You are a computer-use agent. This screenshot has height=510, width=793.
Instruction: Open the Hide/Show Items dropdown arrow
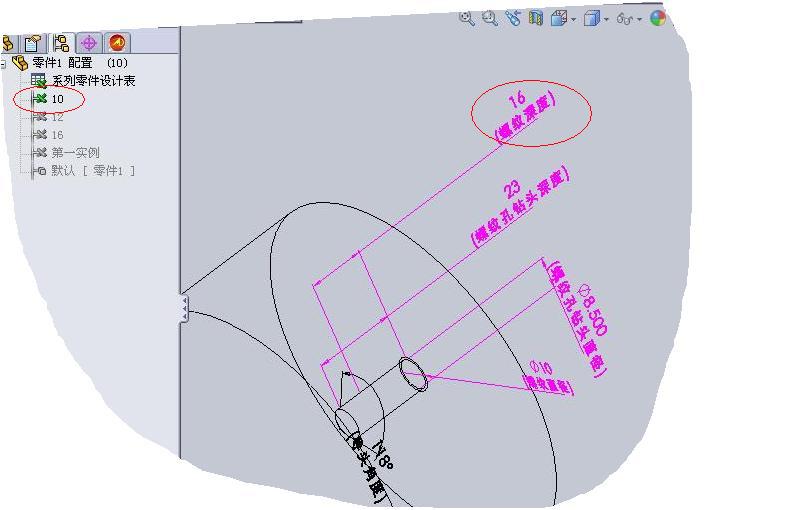640,20
